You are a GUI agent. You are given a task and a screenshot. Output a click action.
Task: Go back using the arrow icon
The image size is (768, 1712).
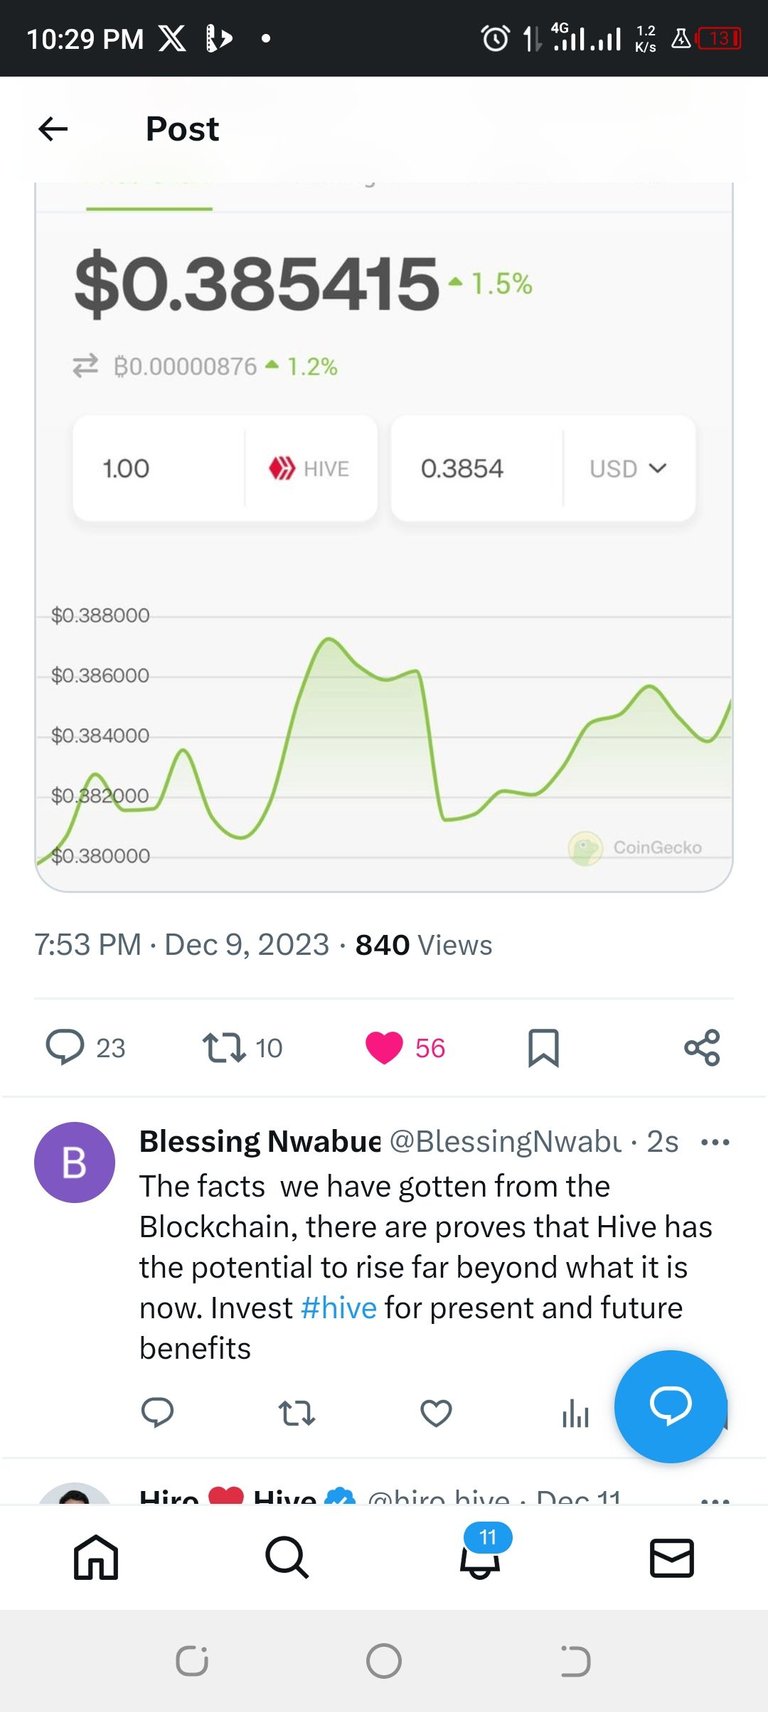[x=53, y=128]
